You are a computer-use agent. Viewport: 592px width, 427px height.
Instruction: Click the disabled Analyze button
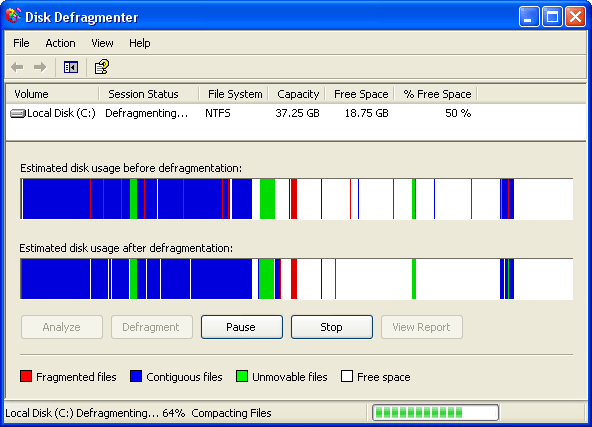point(62,327)
